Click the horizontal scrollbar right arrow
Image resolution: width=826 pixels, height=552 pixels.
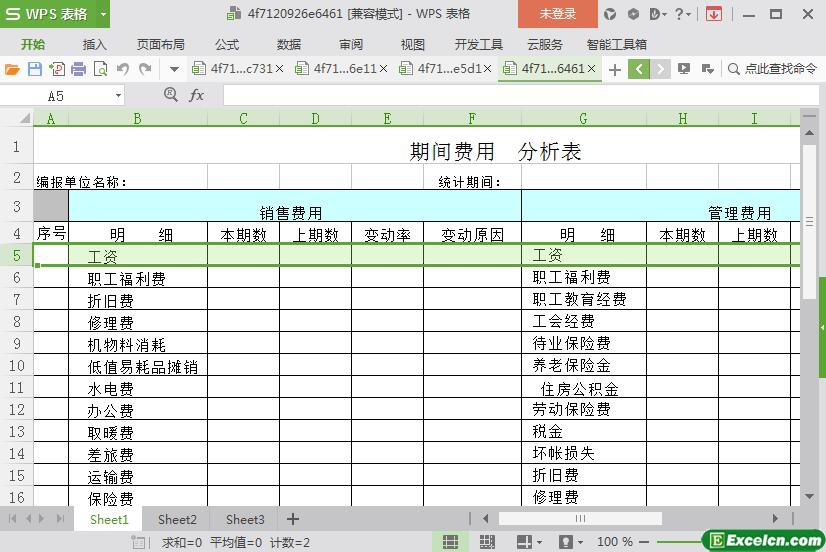click(x=775, y=519)
